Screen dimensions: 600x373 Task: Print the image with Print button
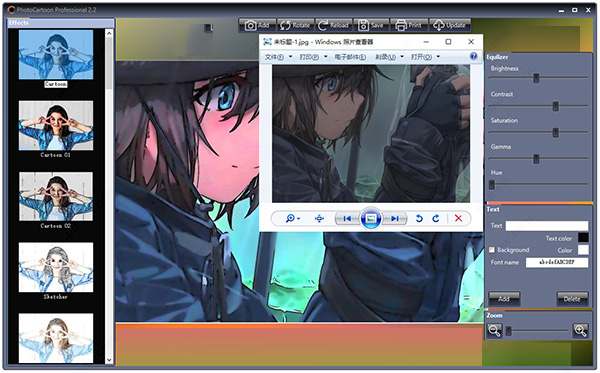coord(409,25)
